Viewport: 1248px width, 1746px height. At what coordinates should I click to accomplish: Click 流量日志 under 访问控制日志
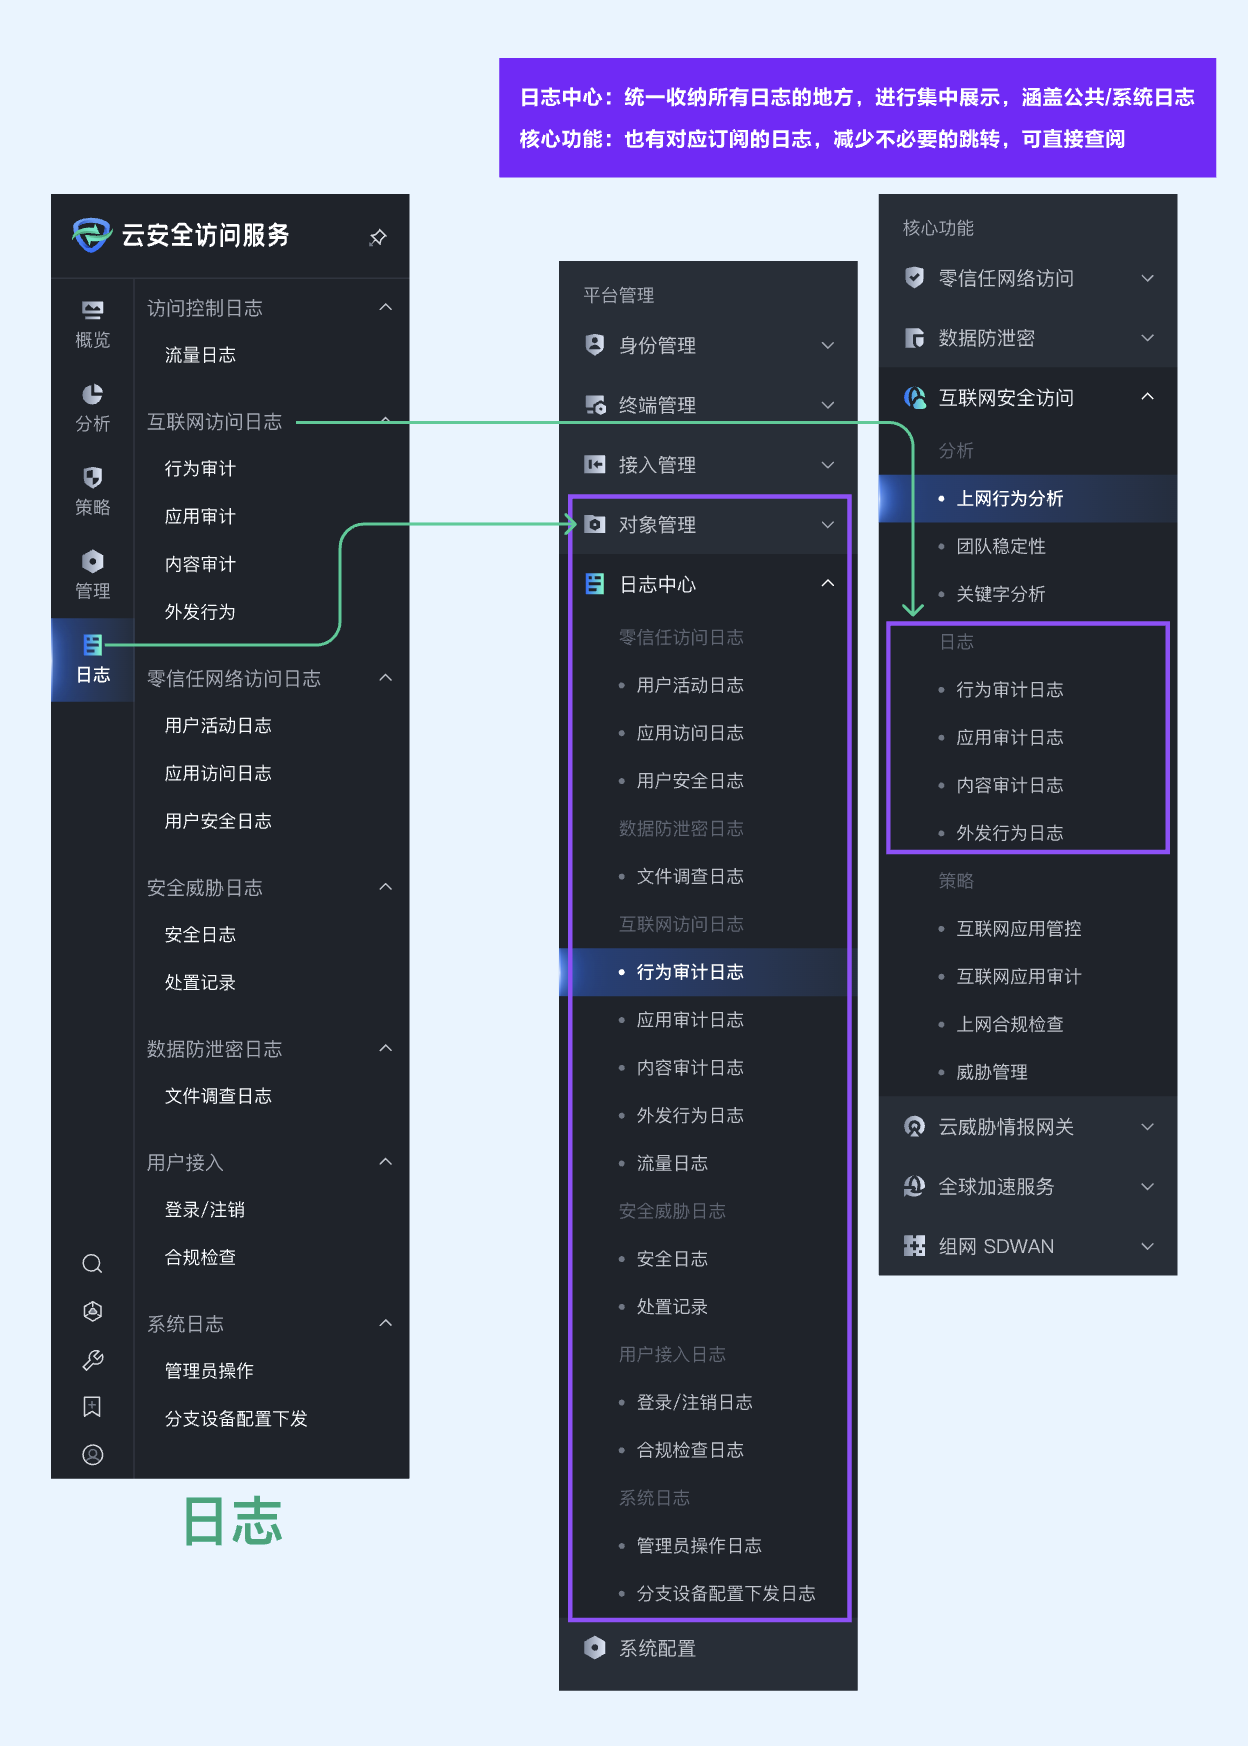coord(200,355)
